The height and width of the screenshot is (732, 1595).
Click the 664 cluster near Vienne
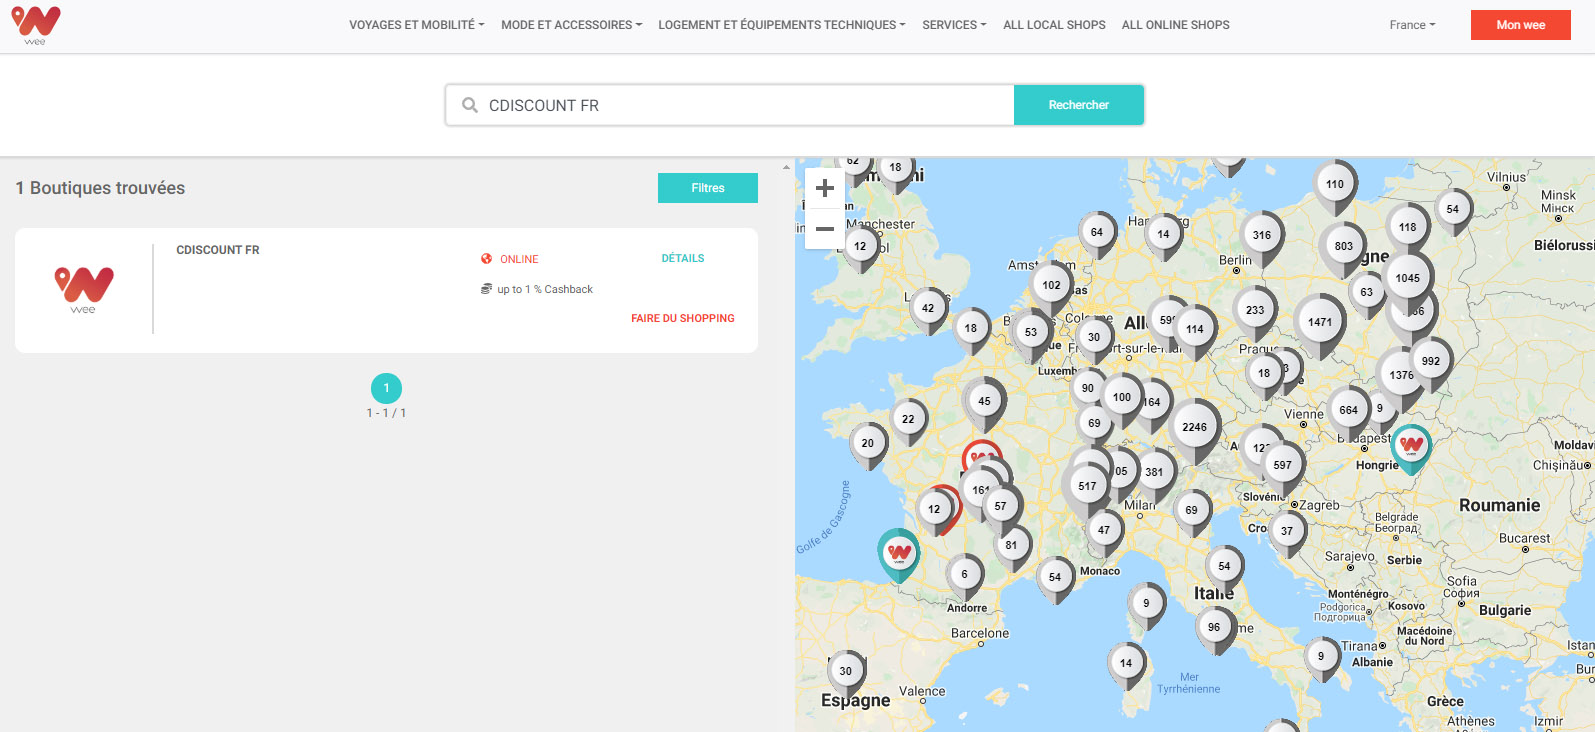click(1349, 410)
